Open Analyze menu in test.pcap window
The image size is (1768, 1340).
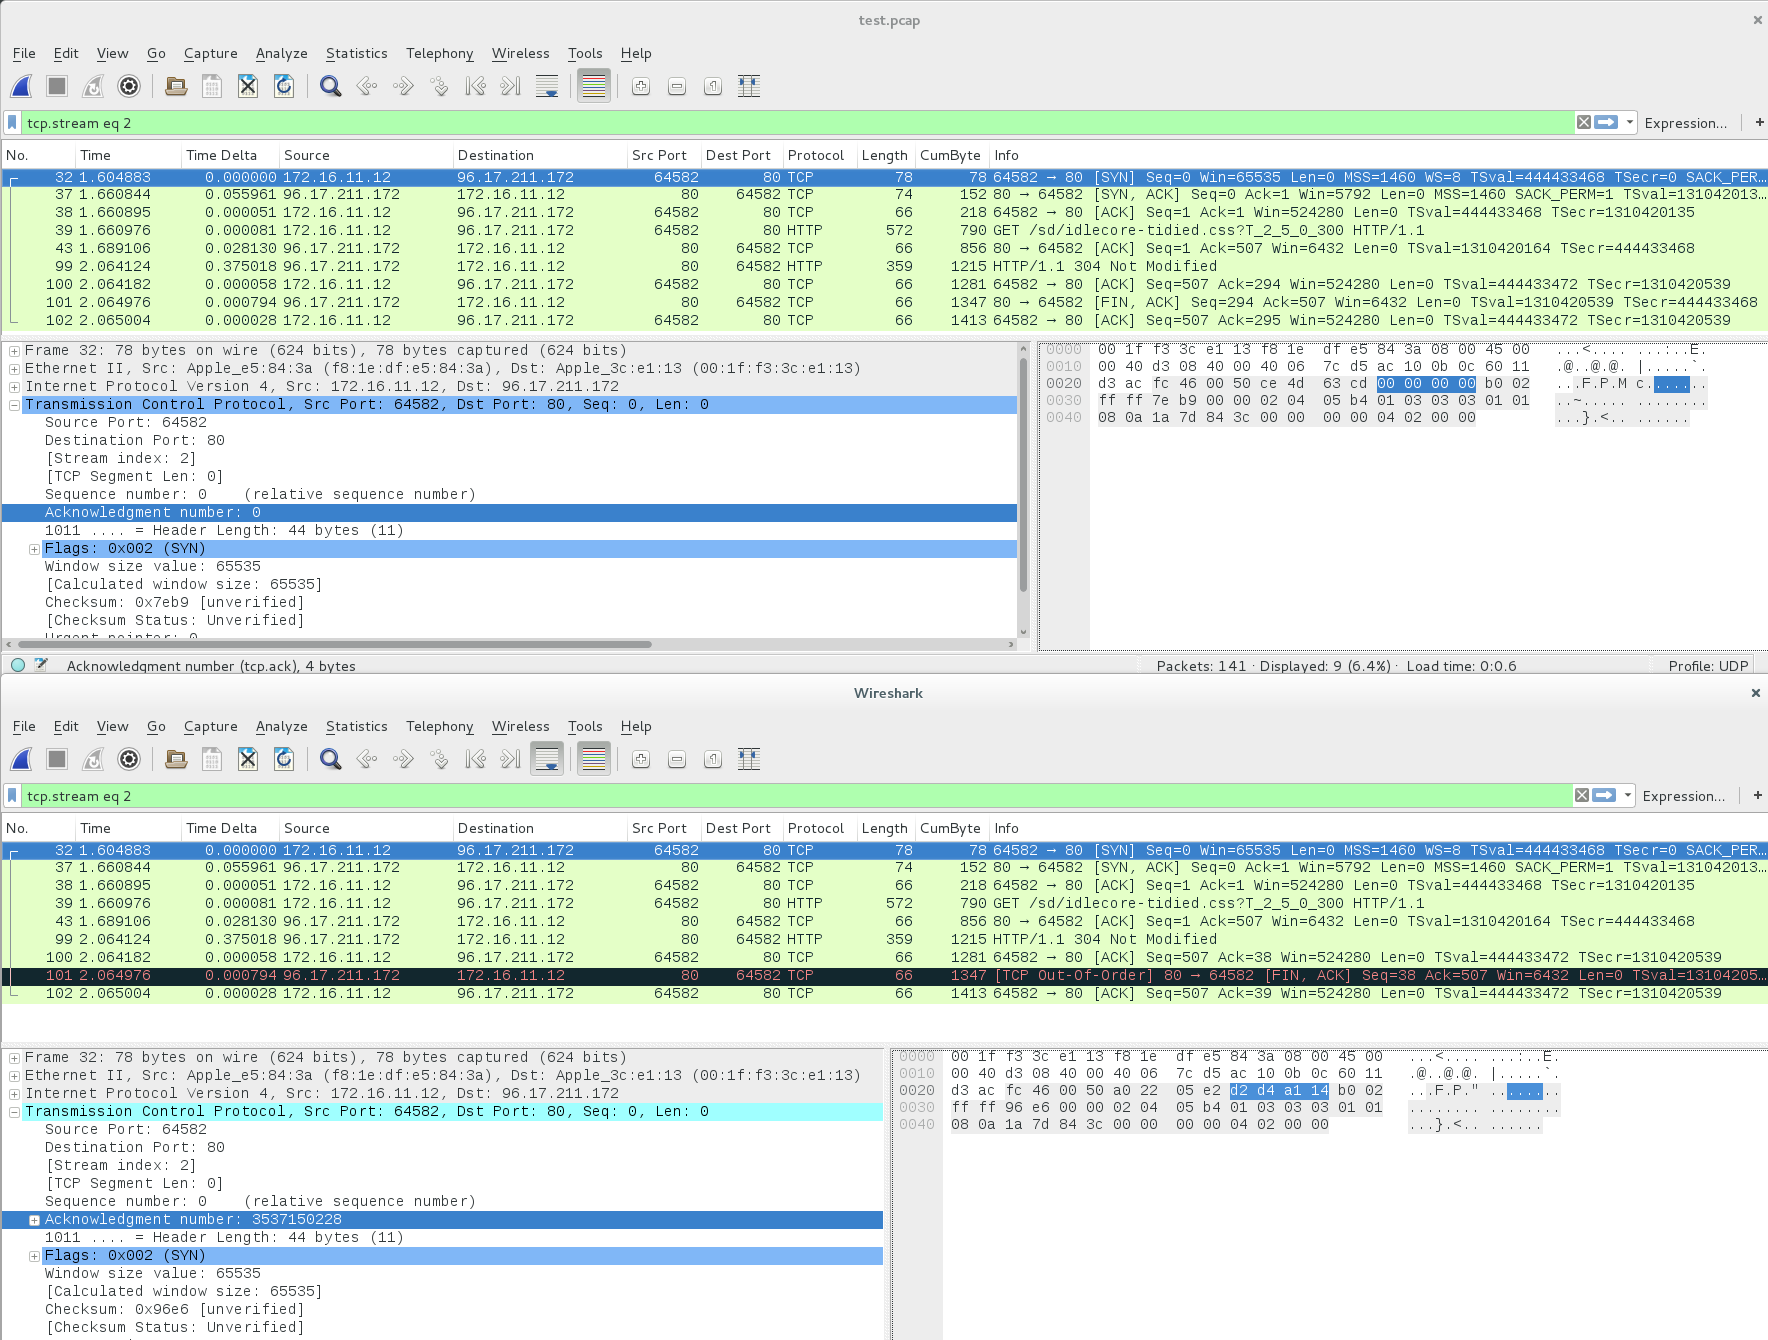point(281,54)
